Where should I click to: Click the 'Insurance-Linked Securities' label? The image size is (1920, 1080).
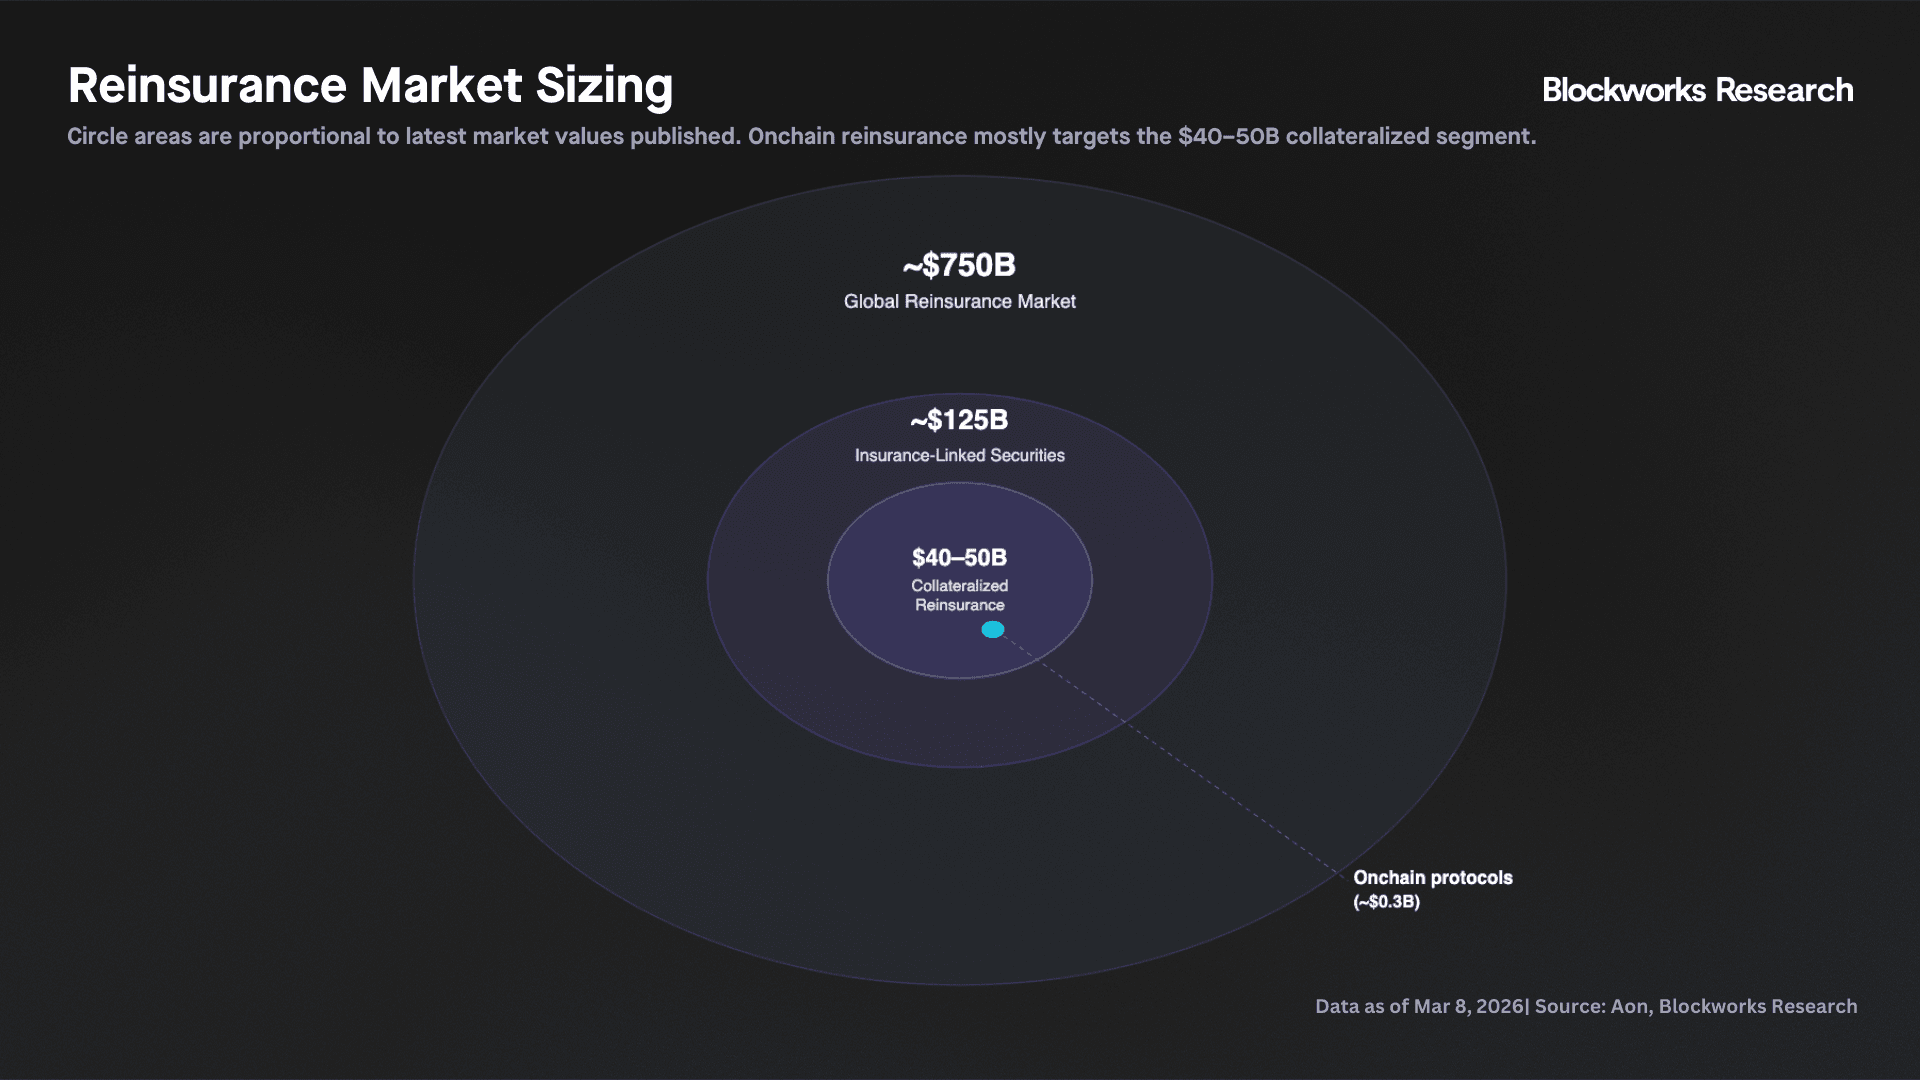959,455
